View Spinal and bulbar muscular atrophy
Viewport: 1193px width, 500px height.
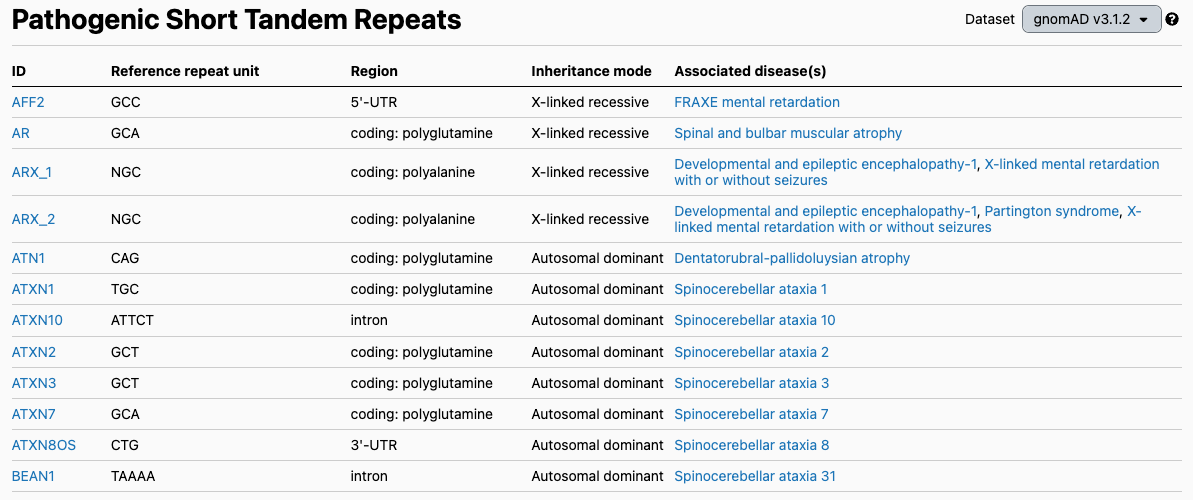click(788, 133)
